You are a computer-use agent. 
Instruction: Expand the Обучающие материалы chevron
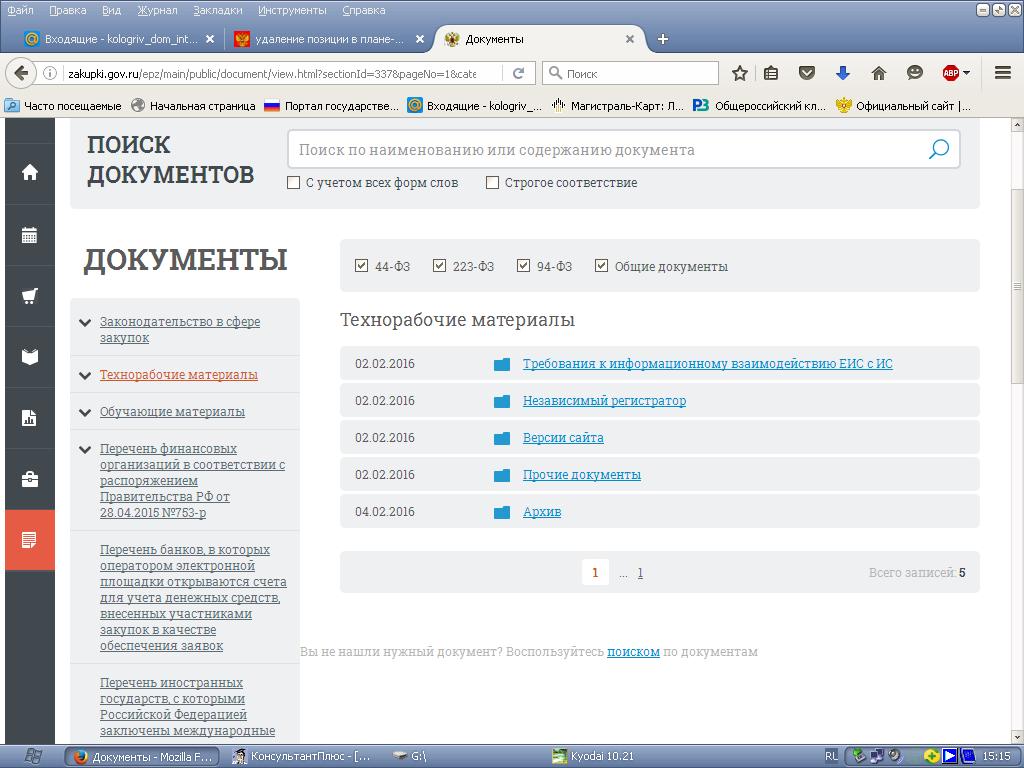click(86, 412)
